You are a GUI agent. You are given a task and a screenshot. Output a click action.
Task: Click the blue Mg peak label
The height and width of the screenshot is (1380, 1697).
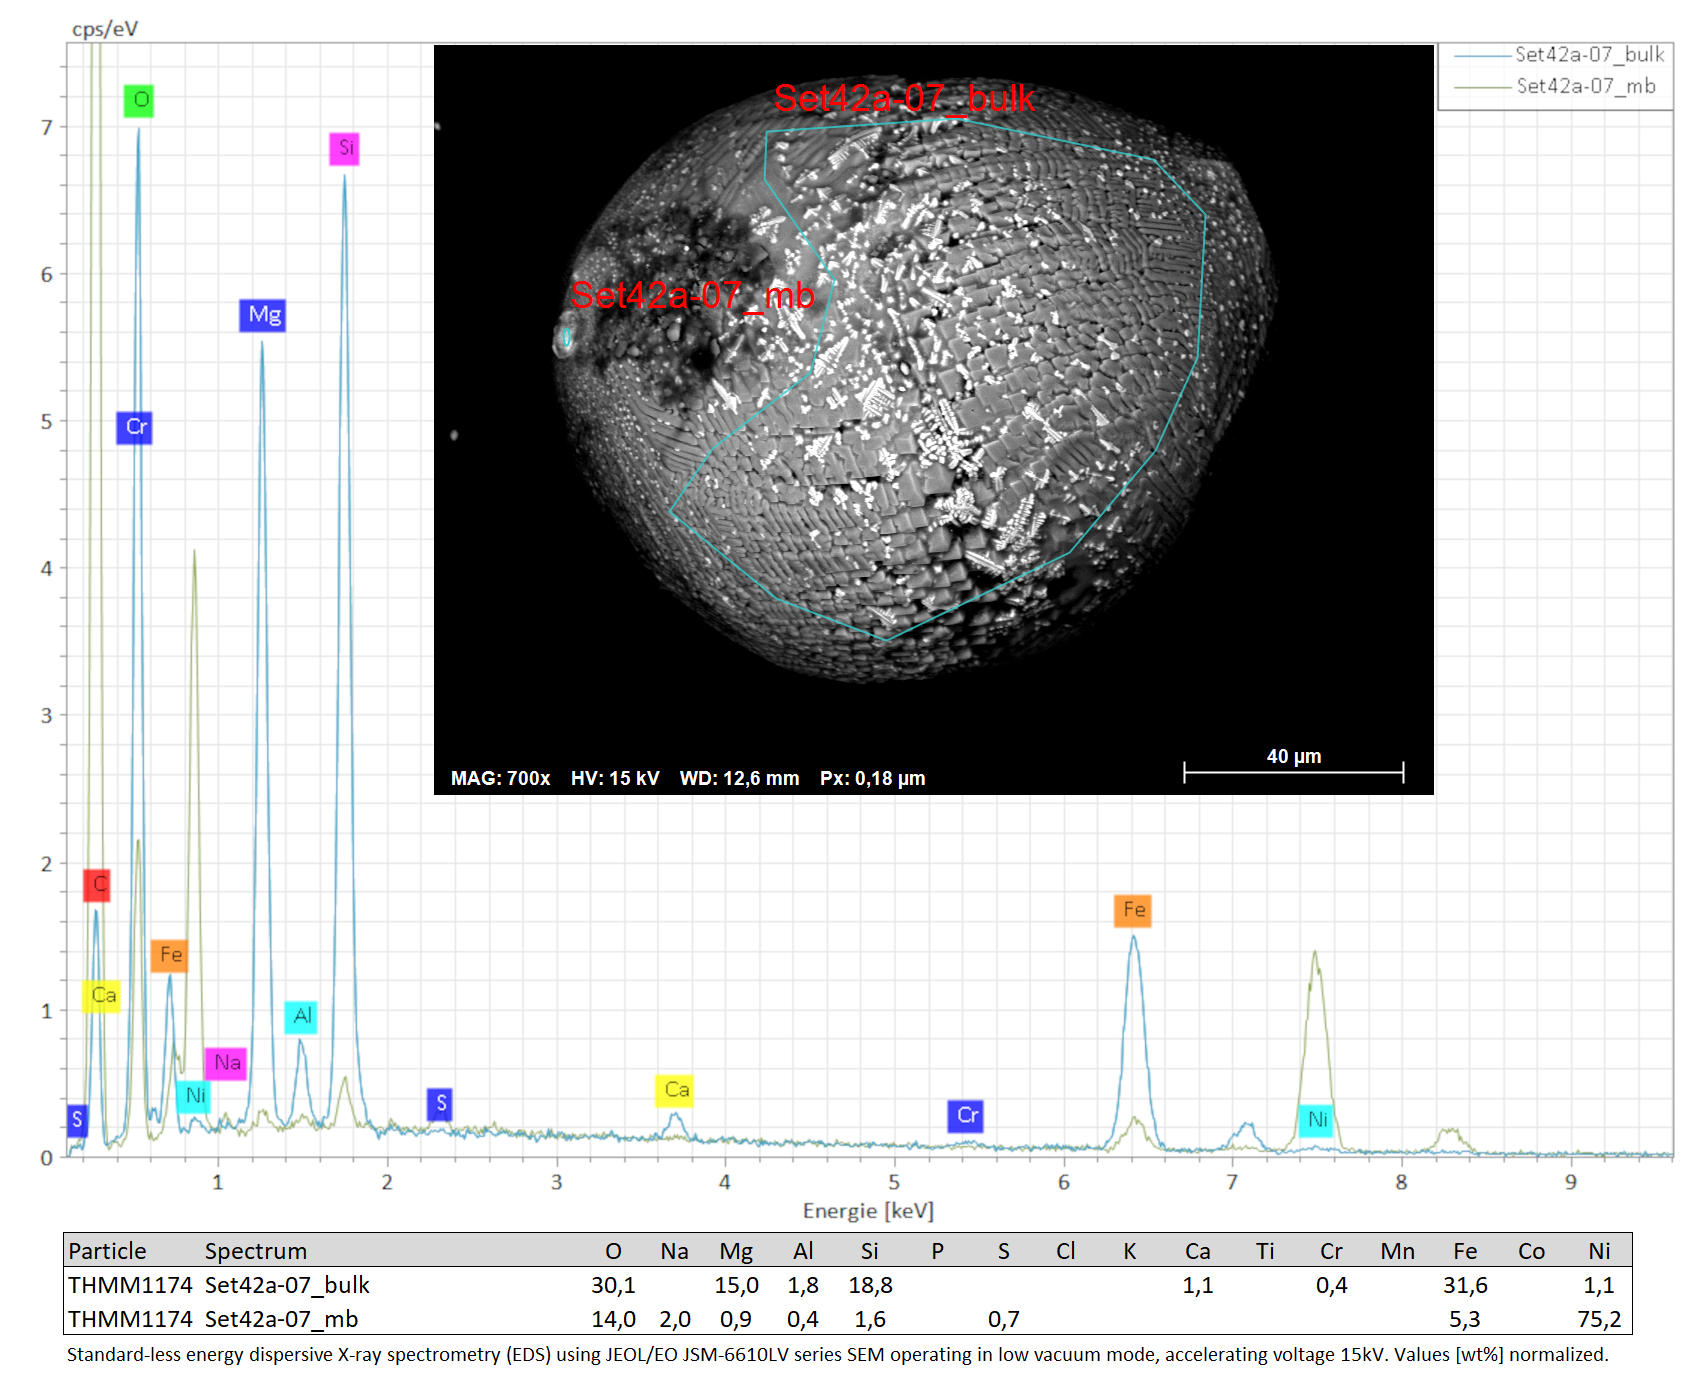(x=263, y=315)
